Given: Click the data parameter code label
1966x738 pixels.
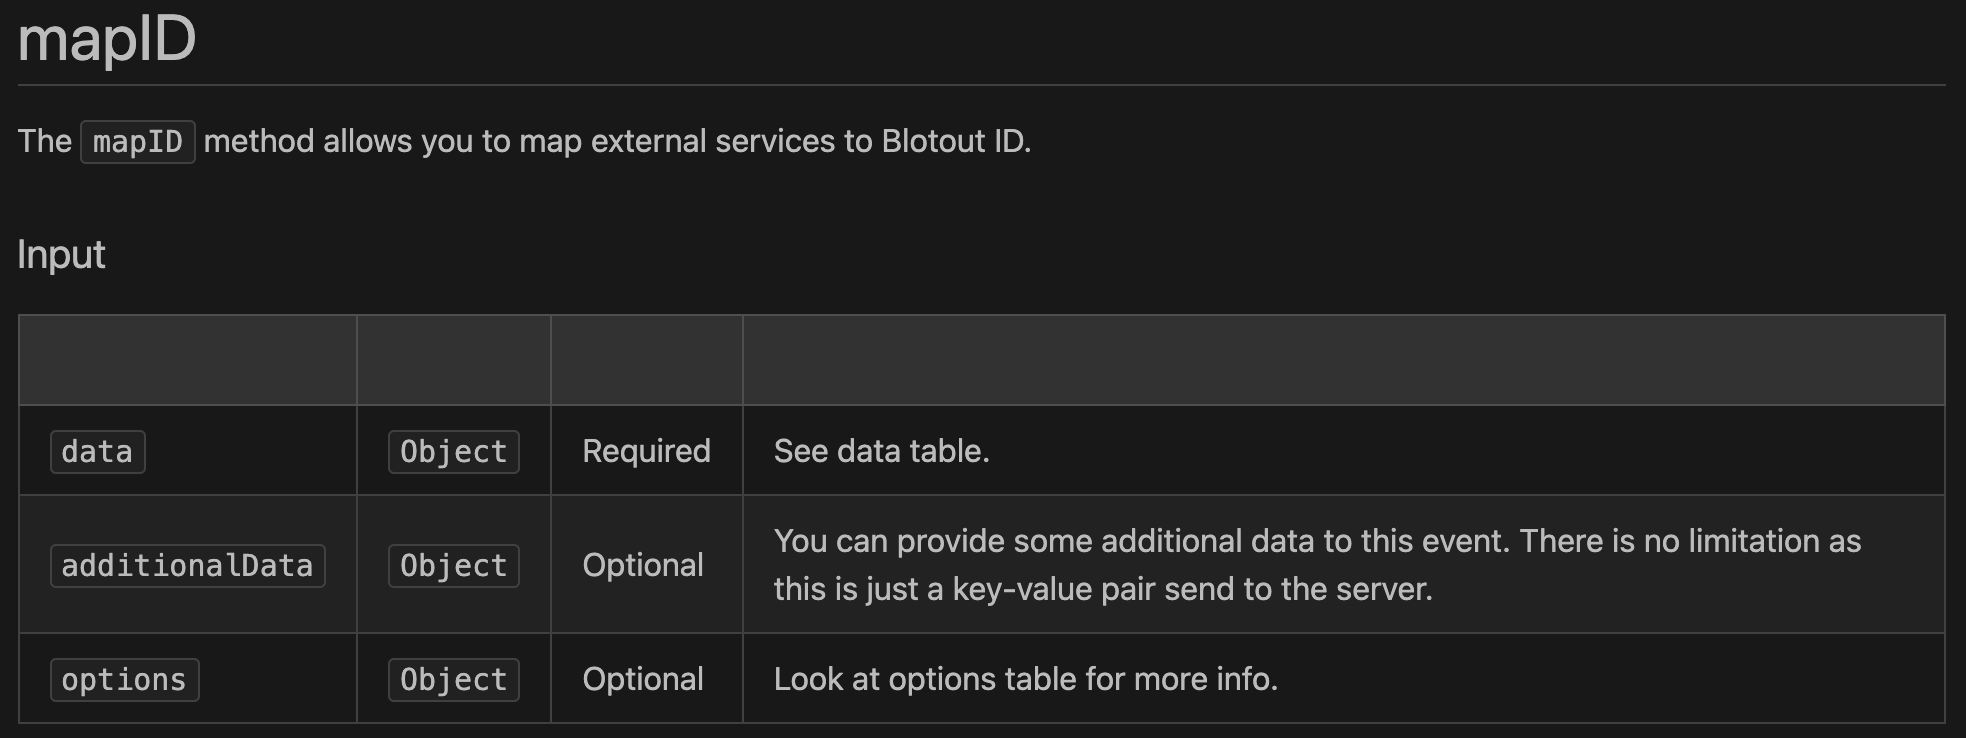Looking at the screenshot, I should (x=98, y=452).
